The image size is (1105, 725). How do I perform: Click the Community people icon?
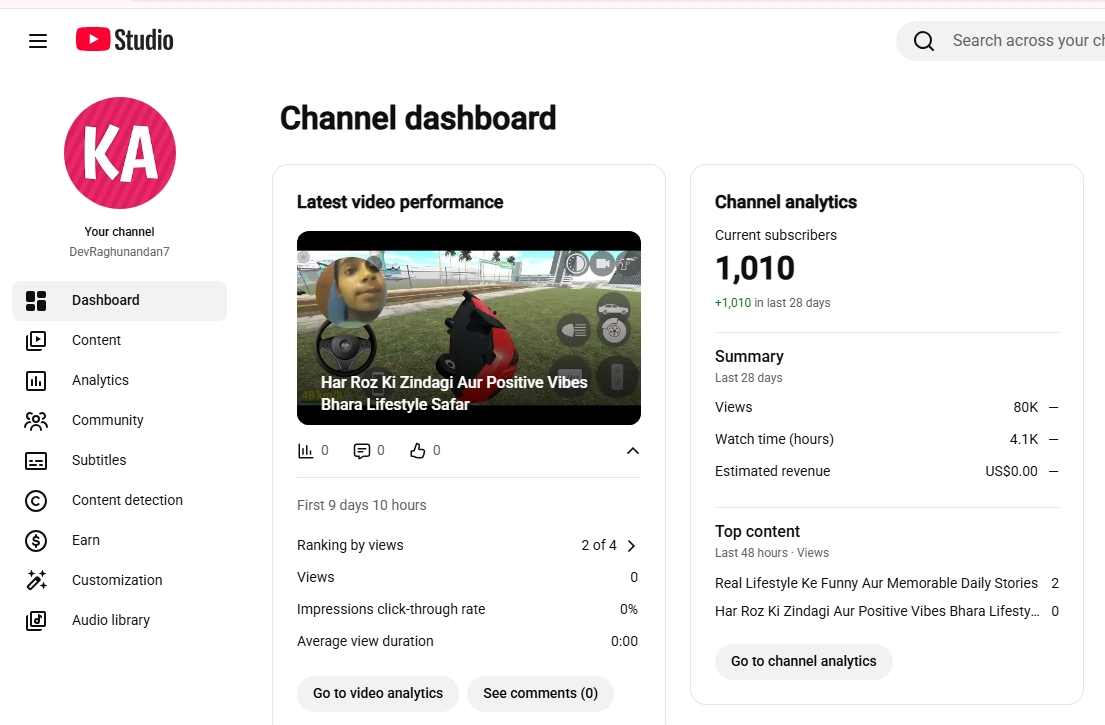point(36,421)
